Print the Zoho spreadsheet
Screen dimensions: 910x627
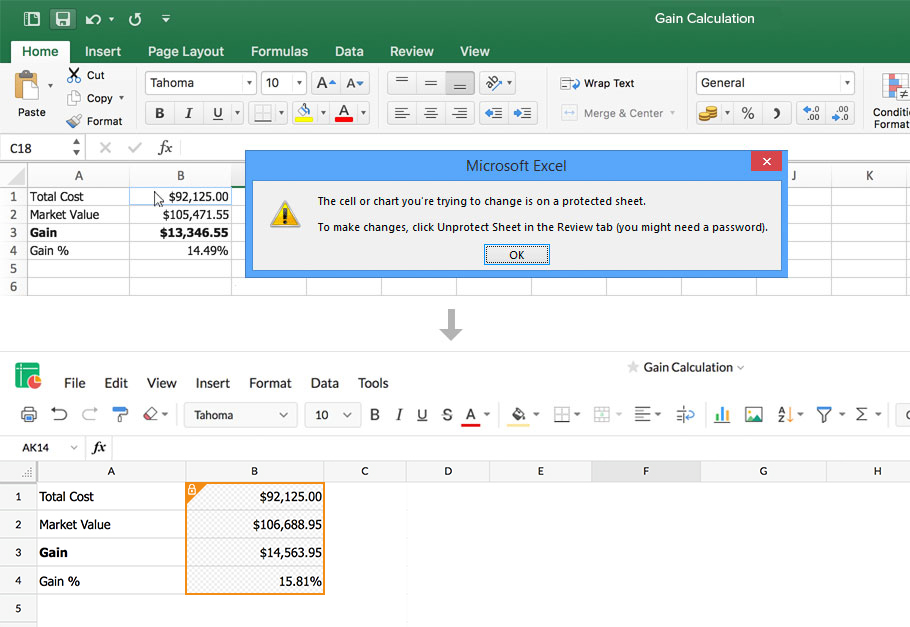pyautogui.click(x=28, y=413)
